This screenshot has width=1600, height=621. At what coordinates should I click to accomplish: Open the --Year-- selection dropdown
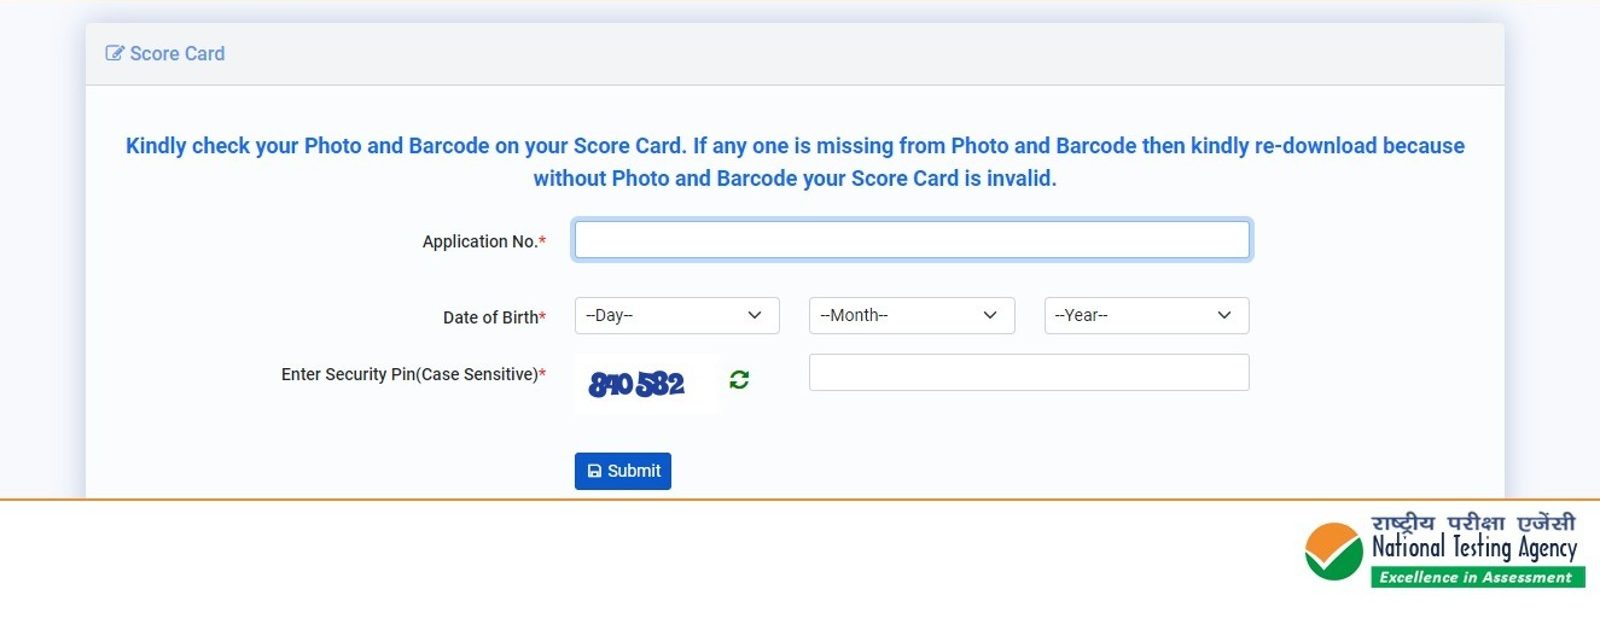(1146, 316)
